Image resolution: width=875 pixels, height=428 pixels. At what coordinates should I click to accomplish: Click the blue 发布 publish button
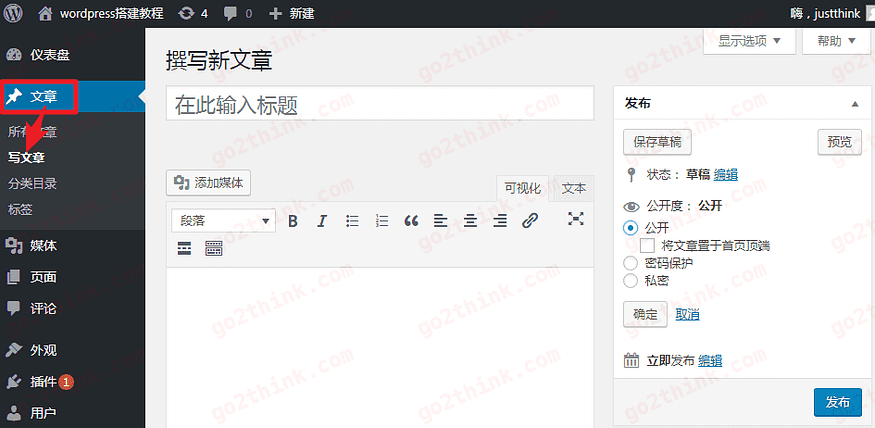838,402
